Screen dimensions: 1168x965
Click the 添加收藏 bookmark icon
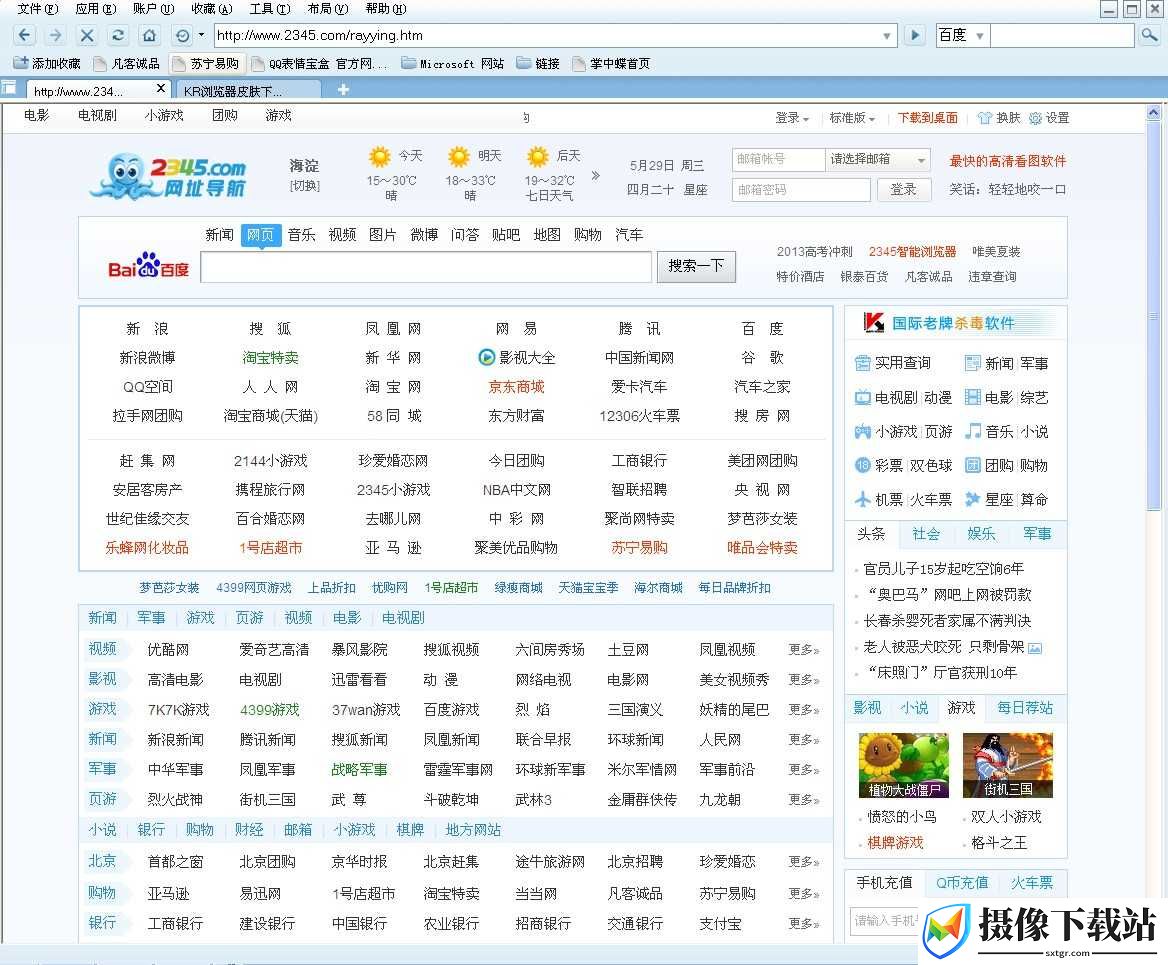tap(21, 63)
